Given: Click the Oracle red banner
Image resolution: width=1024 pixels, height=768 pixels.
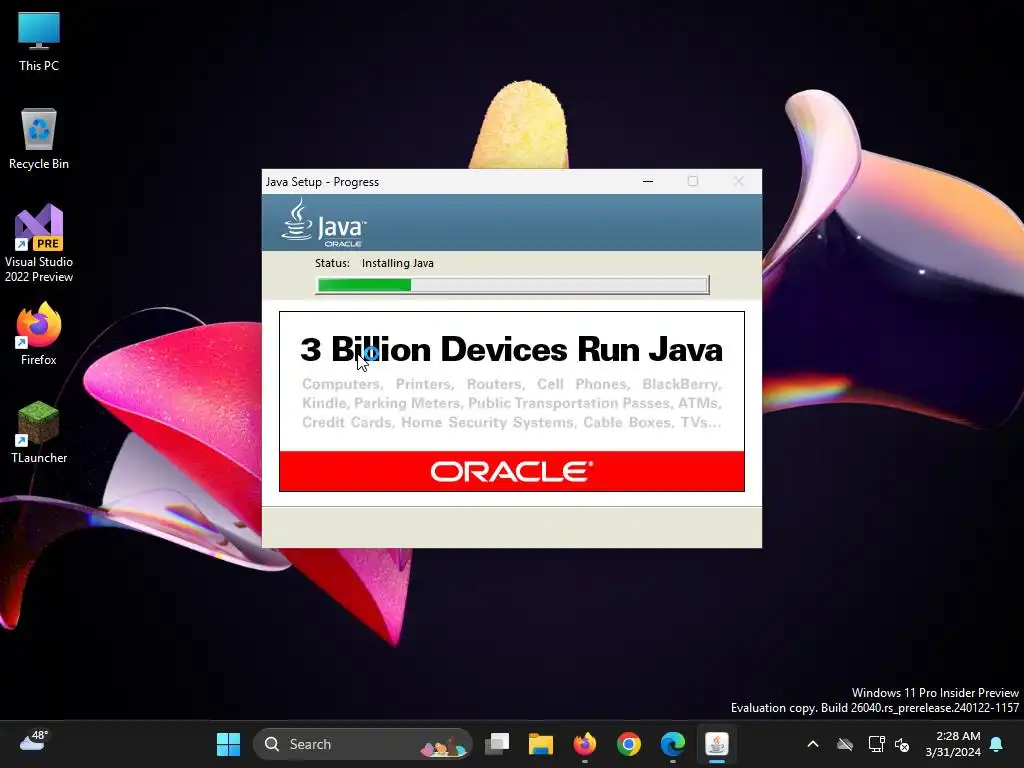Looking at the screenshot, I should (x=511, y=471).
